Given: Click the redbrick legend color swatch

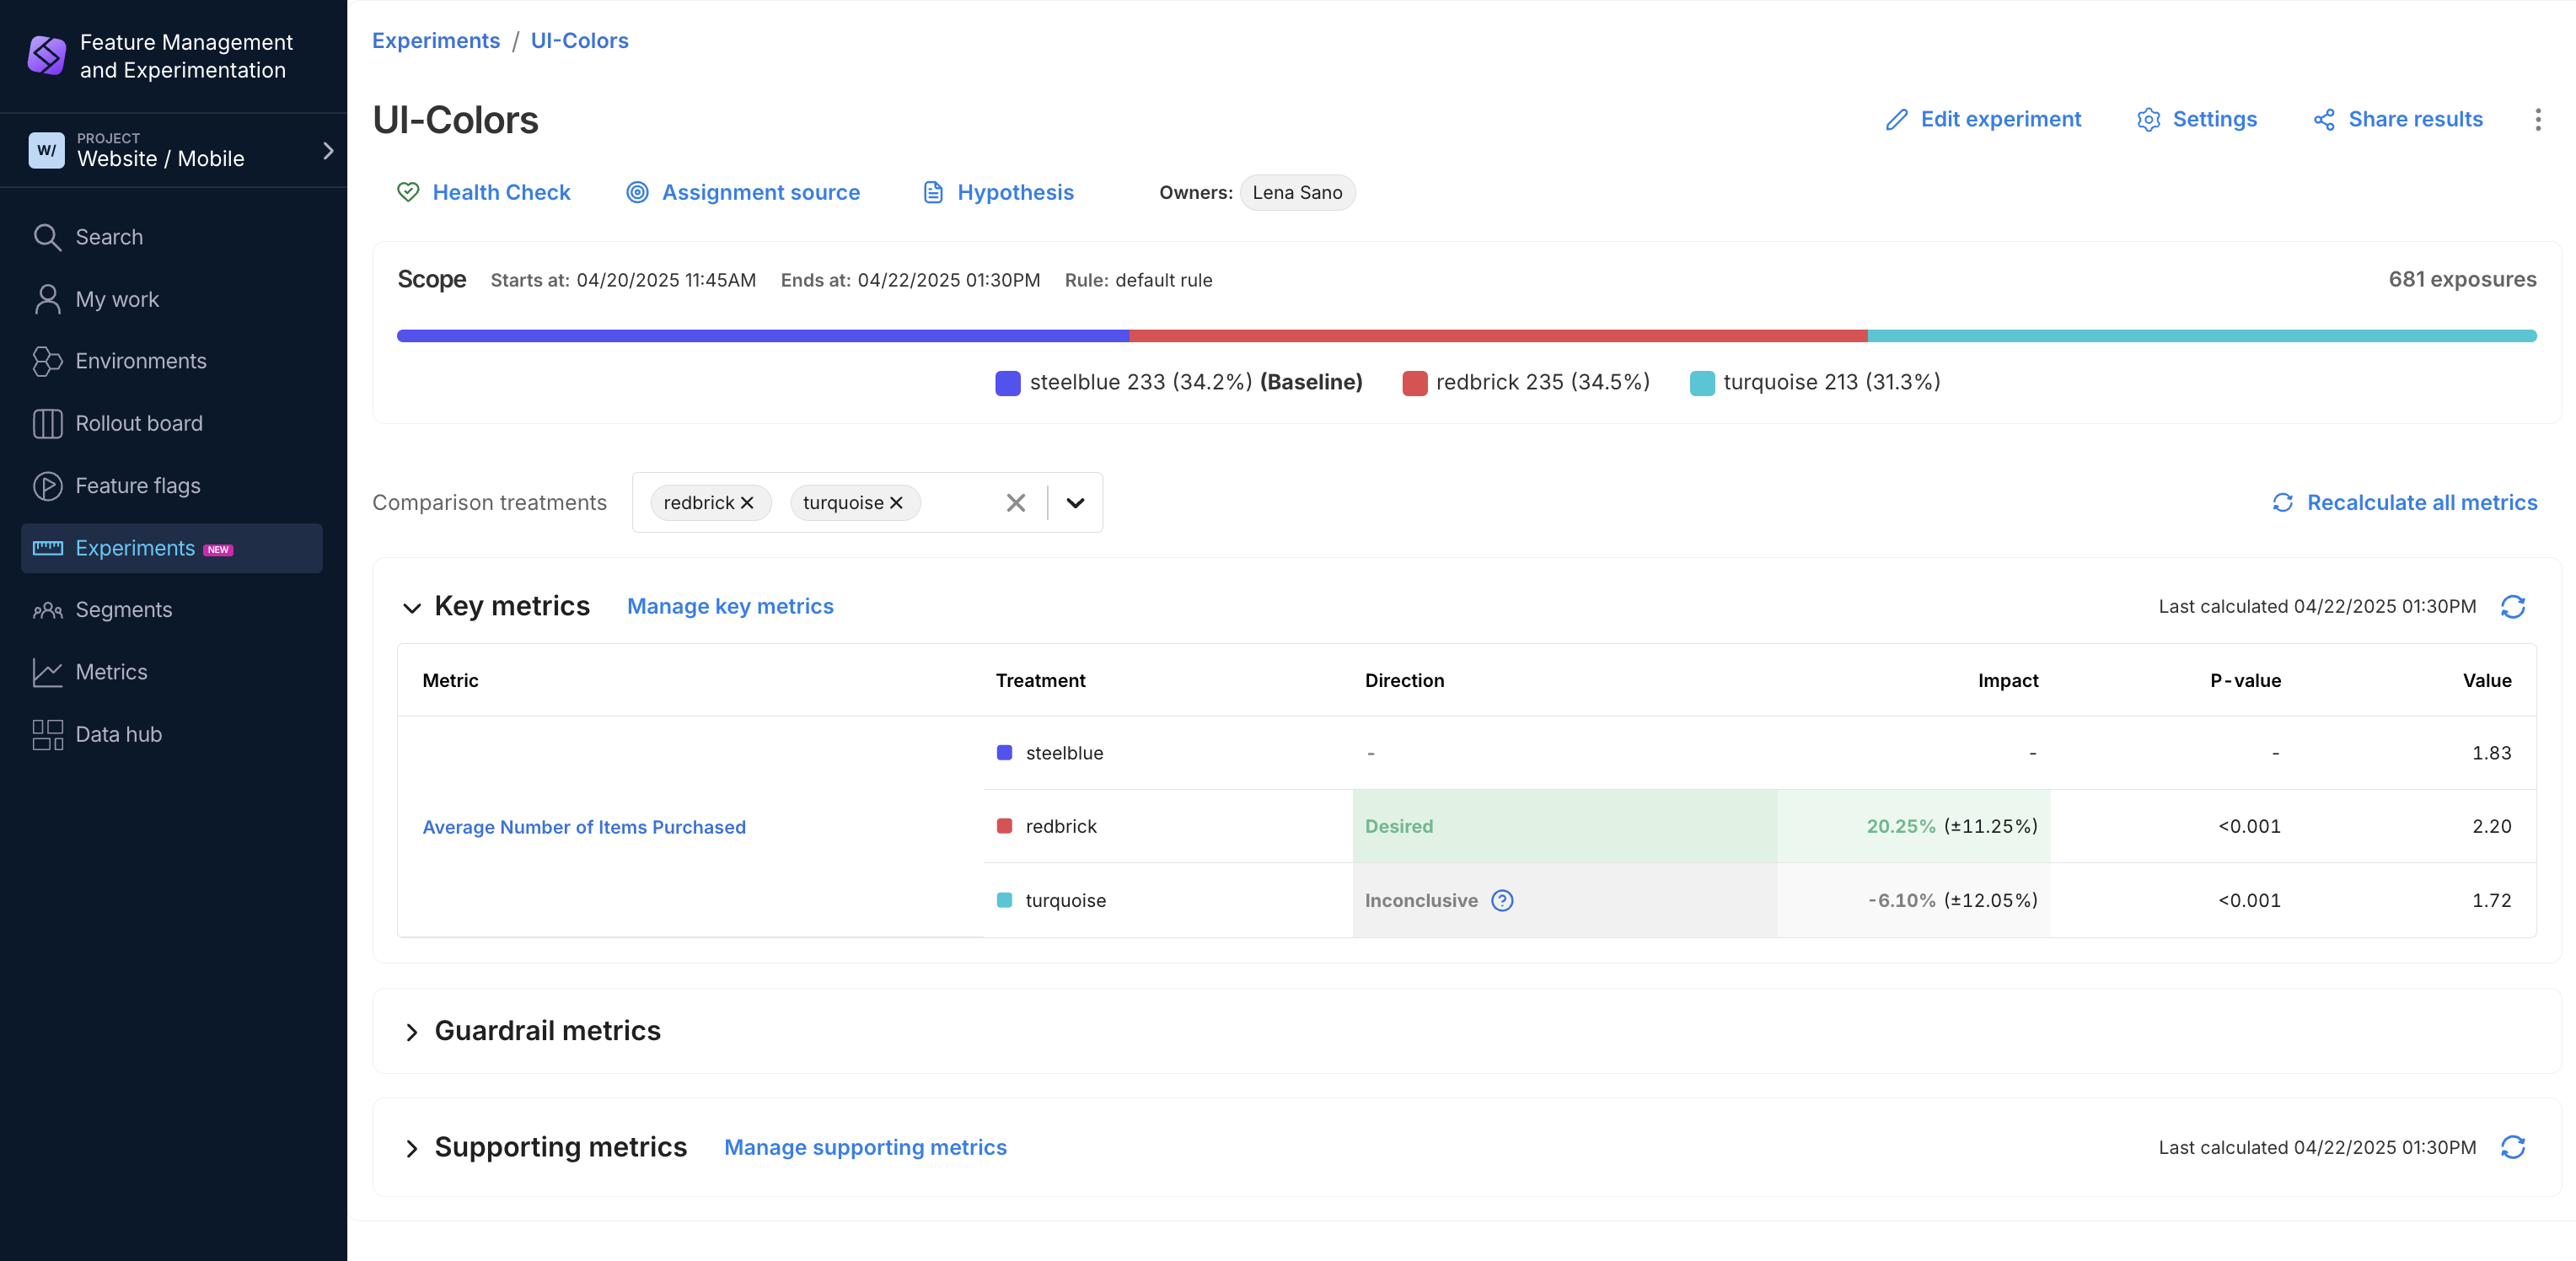Looking at the screenshot, I should (x=1414, y=383).
